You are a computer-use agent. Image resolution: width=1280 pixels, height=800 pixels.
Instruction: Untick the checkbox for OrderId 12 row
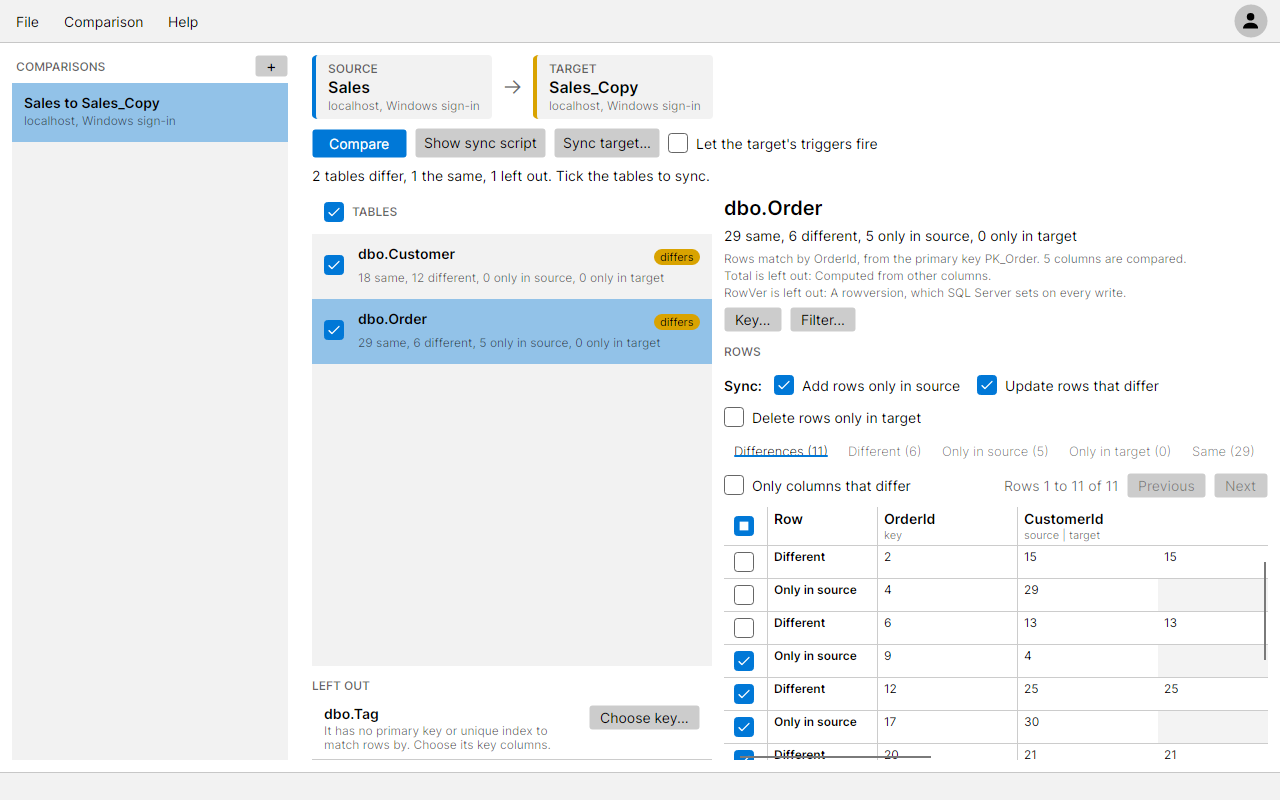click(x=744, y=694)
